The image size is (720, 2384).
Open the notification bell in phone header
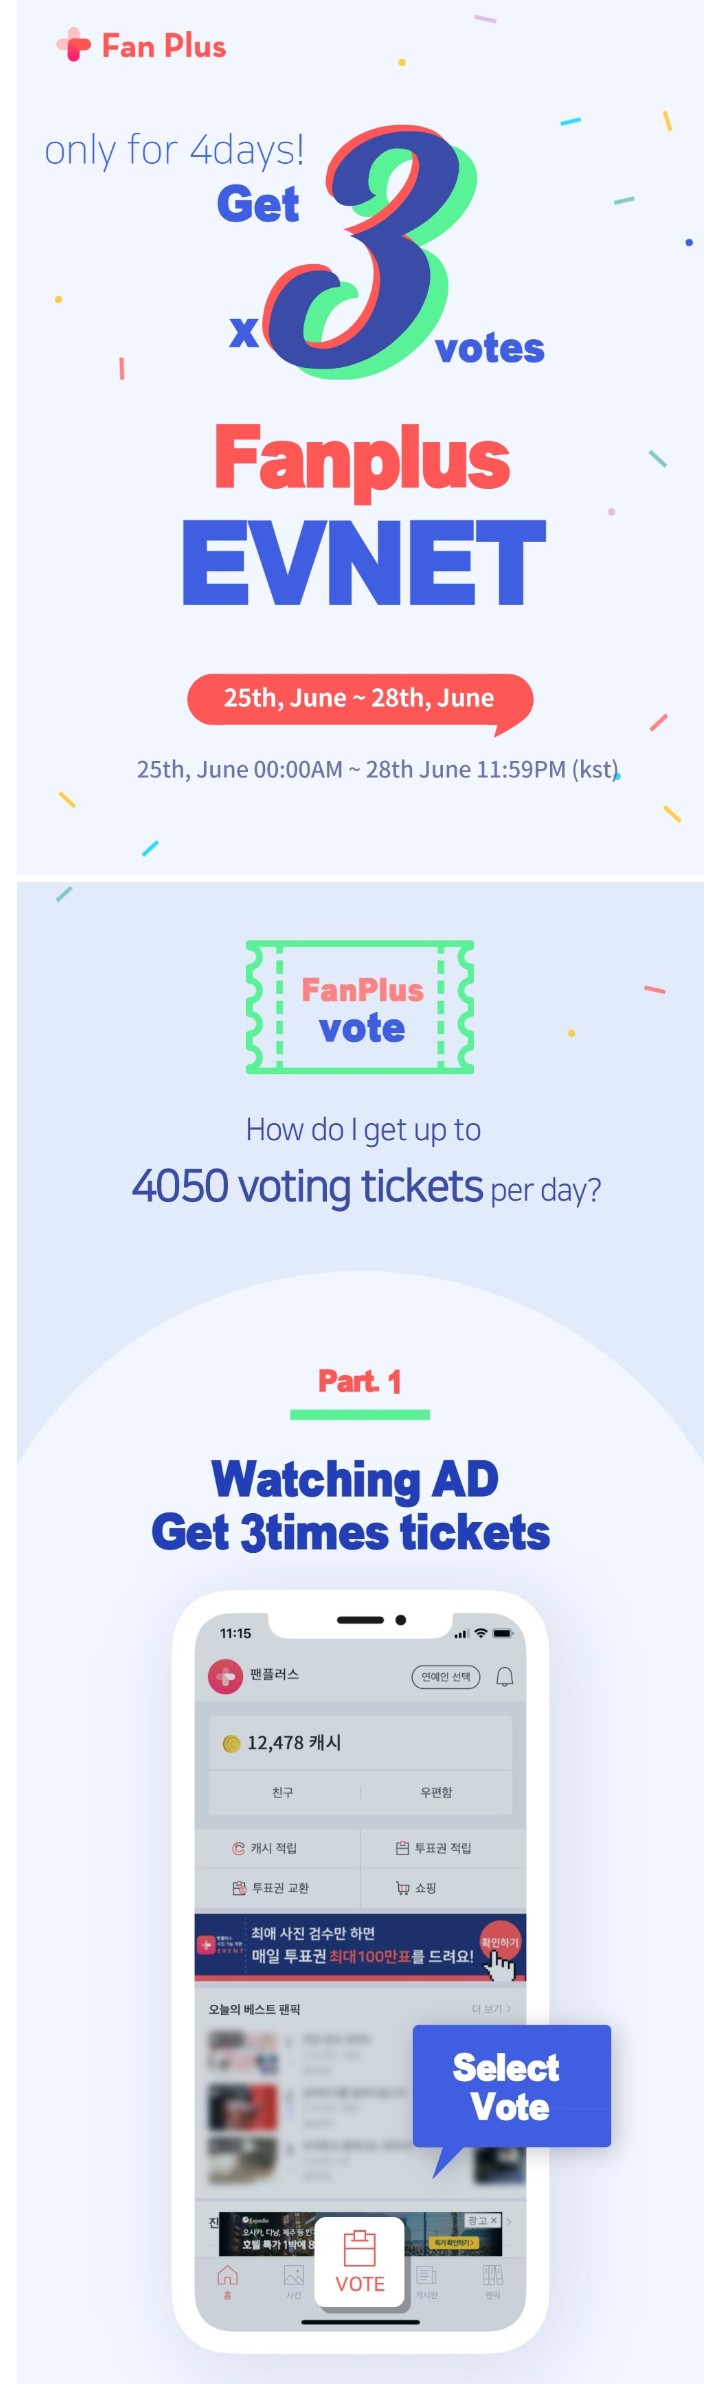[505, 1677]
